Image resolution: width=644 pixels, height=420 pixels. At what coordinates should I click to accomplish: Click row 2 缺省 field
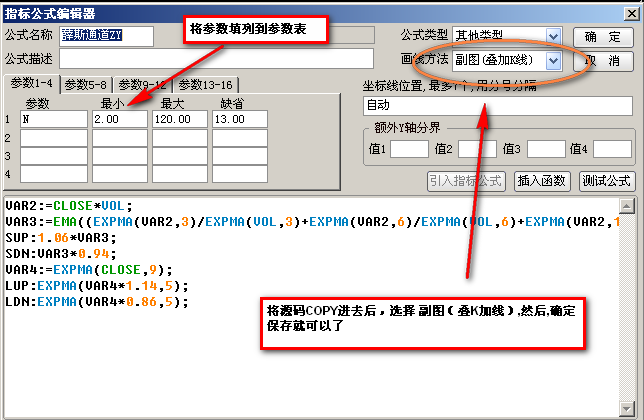(240, 138)
